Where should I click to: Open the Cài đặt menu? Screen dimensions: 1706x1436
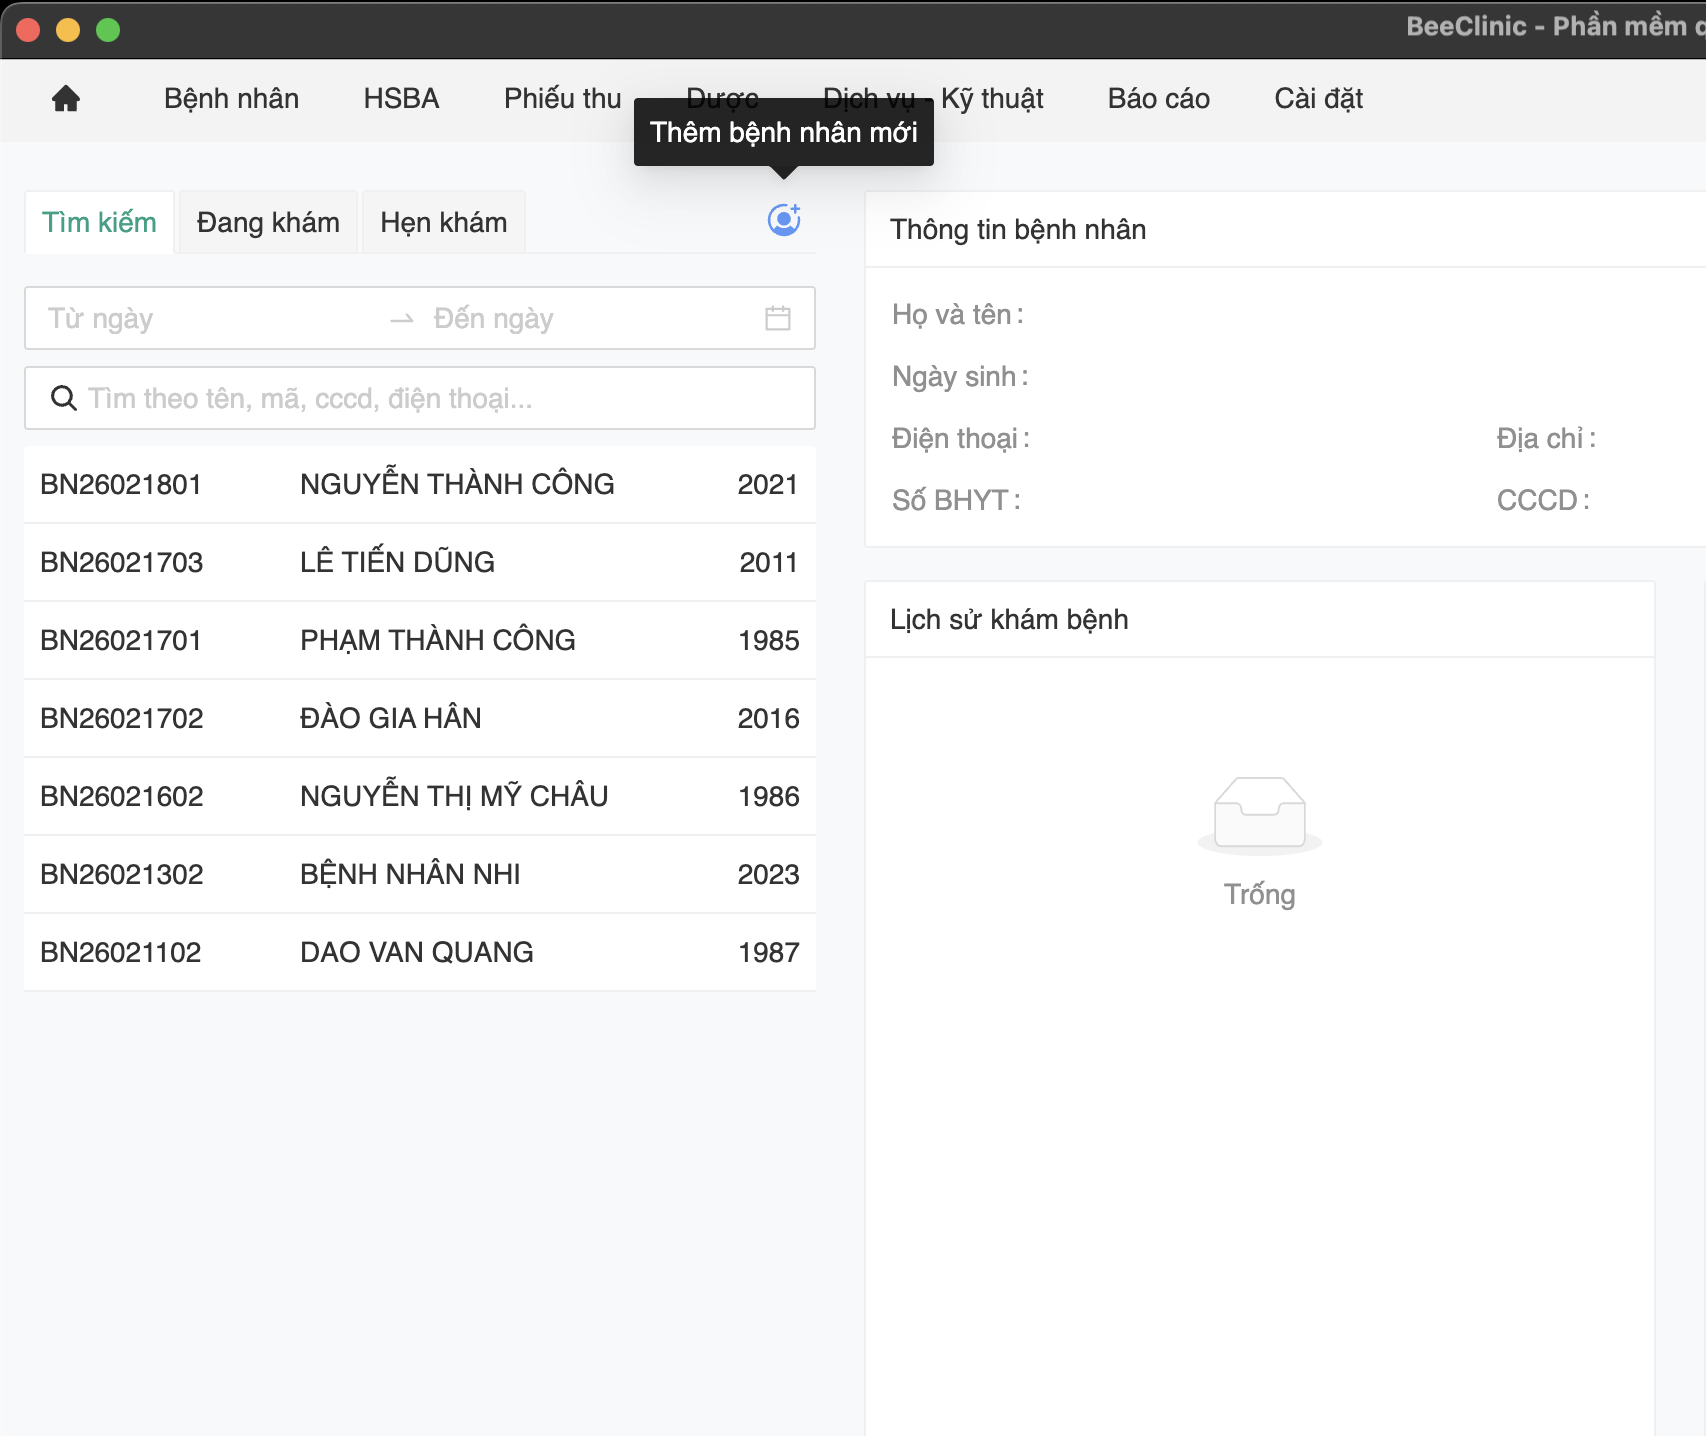click(x=1318, y=99)
